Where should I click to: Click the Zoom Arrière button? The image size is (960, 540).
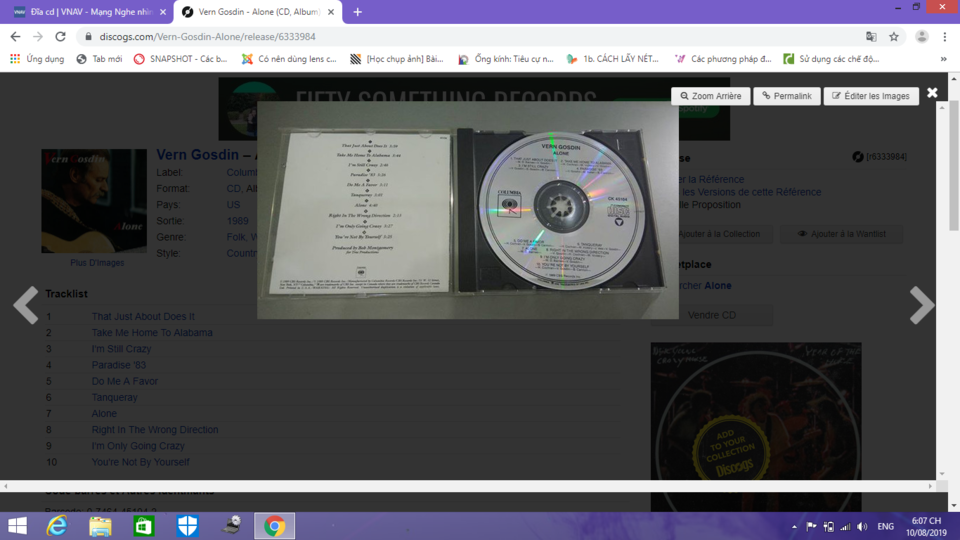[710, 96]
